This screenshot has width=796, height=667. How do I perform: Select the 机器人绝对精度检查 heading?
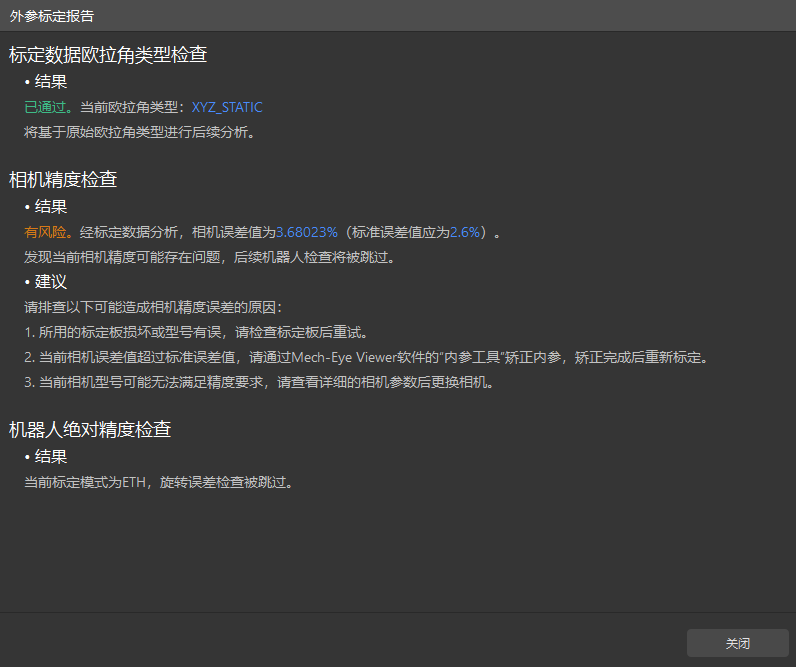[x=90, y=430]
